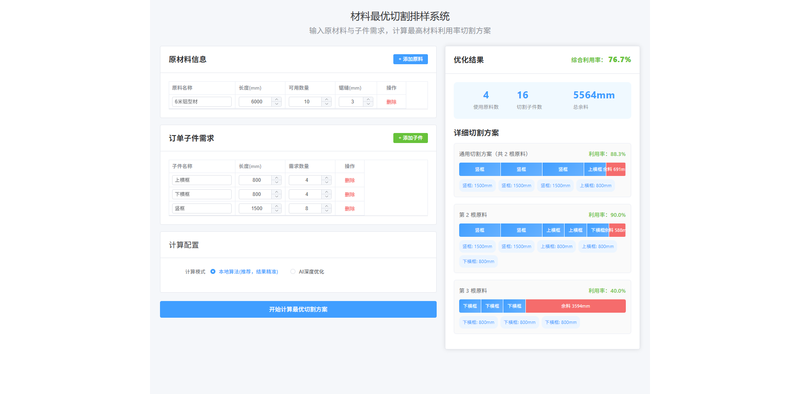This screenshot has height=394, width=800.
Task: Increase the 下横框 required quantity with the up arrow
Action: tap(327, 192)
